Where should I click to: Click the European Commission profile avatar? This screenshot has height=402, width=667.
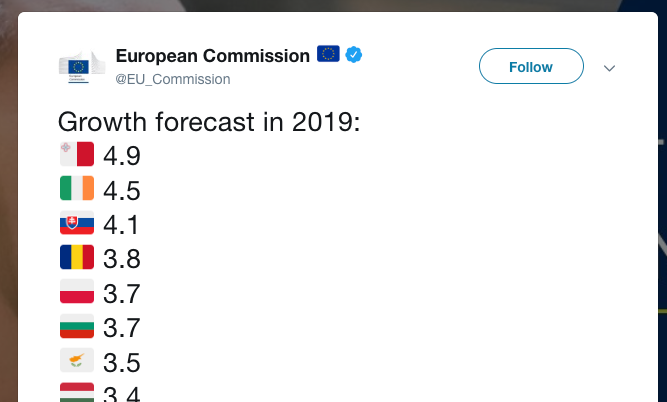[x=82, y=67]
